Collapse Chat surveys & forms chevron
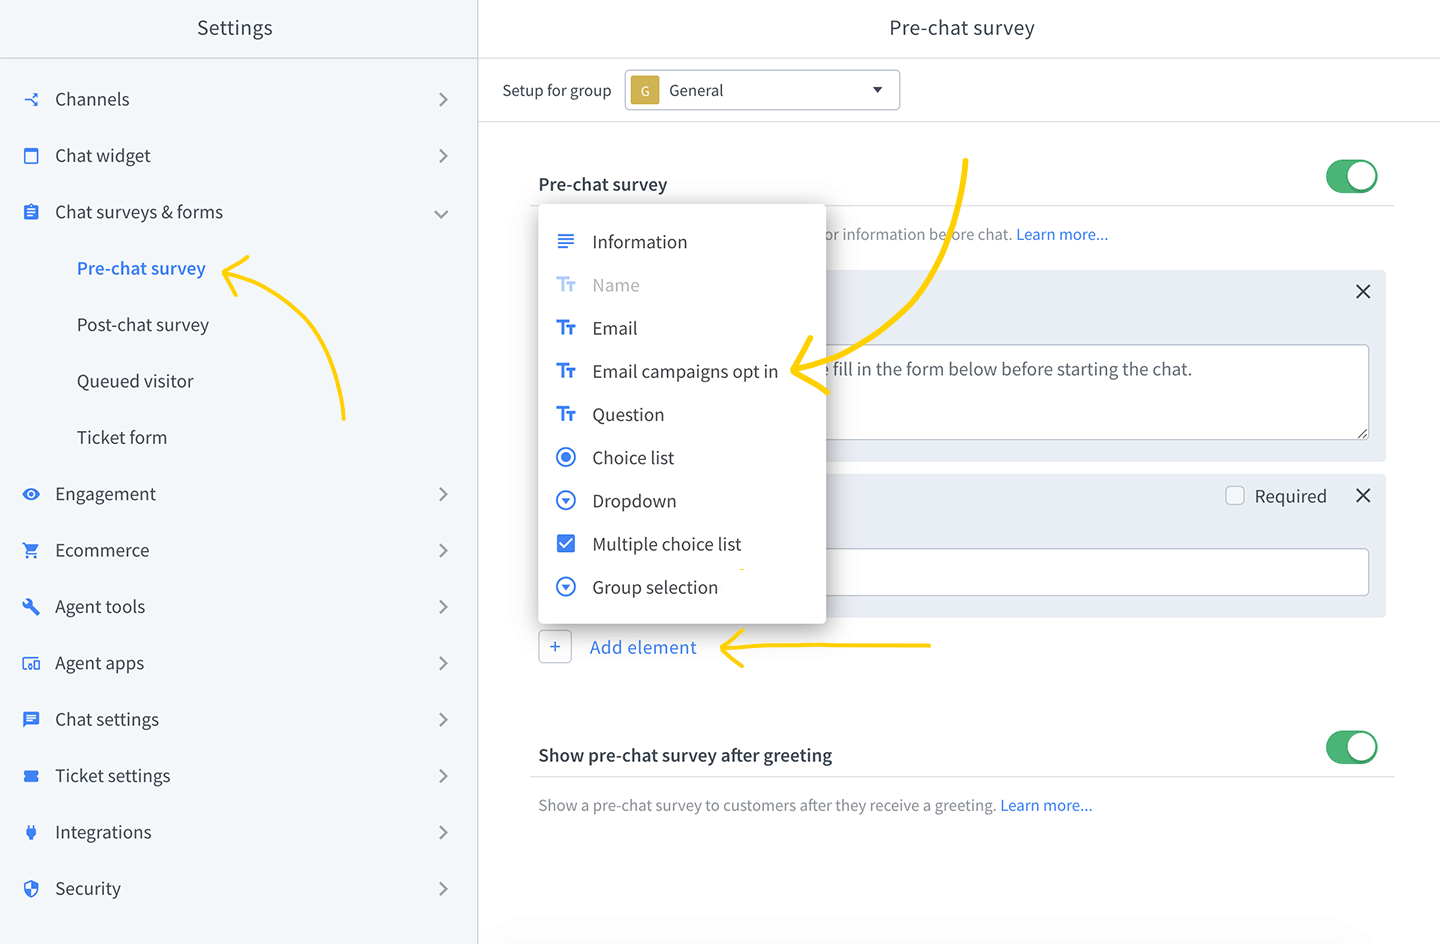The image size is (1440, 944). pos(441,214)
